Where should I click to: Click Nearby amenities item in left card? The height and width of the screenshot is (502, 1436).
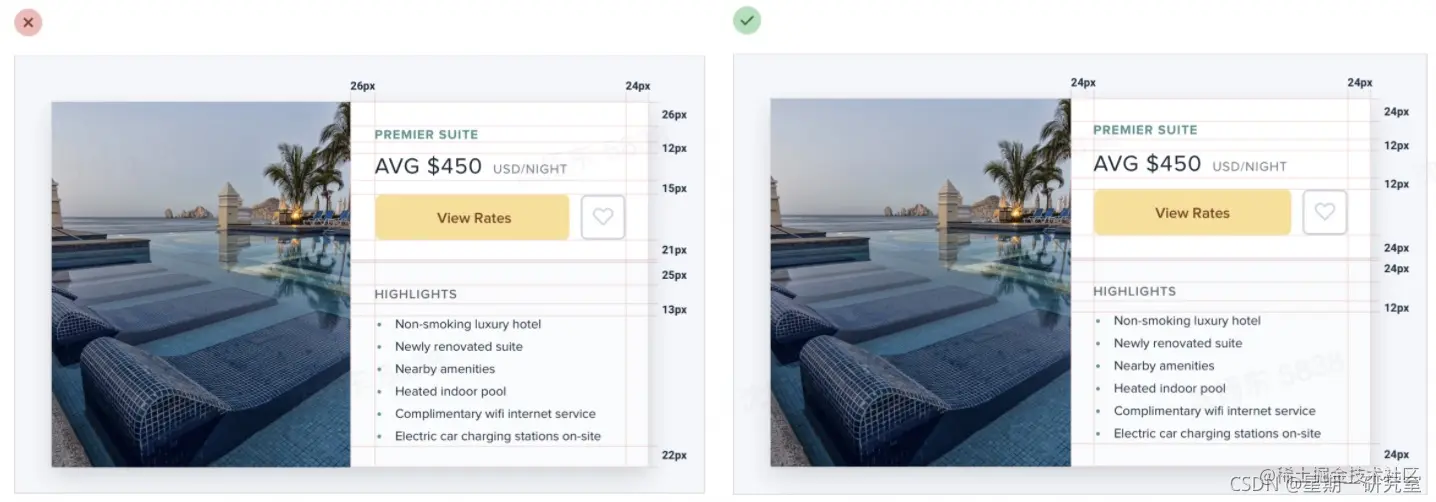[445, 369]
